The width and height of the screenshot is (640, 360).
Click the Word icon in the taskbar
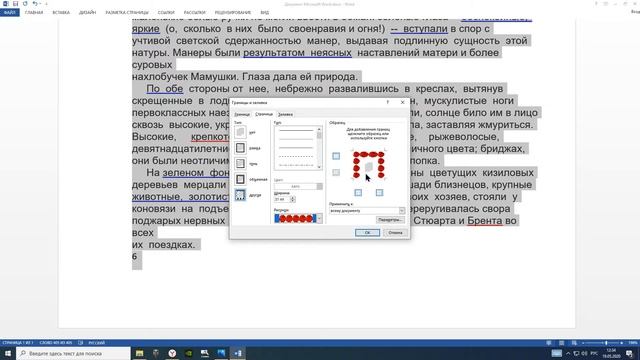pyautogui.click(x=238, y=353)
